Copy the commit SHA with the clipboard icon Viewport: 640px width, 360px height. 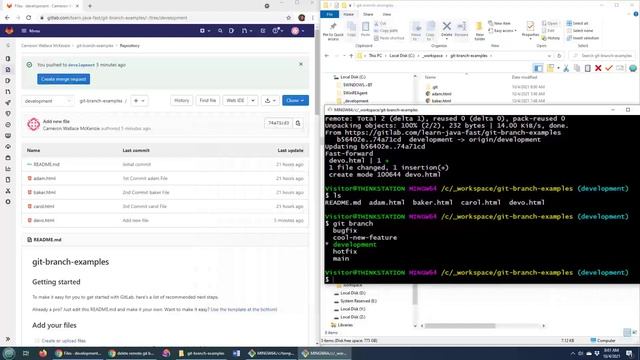point(298,123)
